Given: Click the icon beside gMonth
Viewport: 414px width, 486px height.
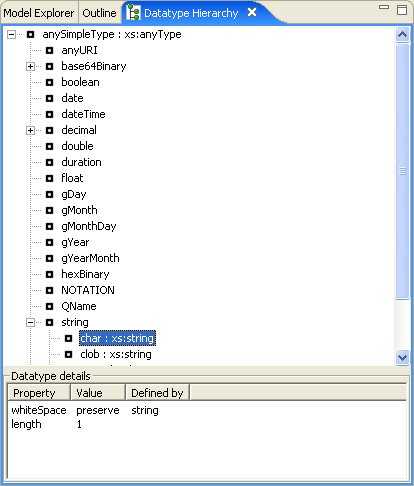Looking at the screenshot, I should [49, 210].
